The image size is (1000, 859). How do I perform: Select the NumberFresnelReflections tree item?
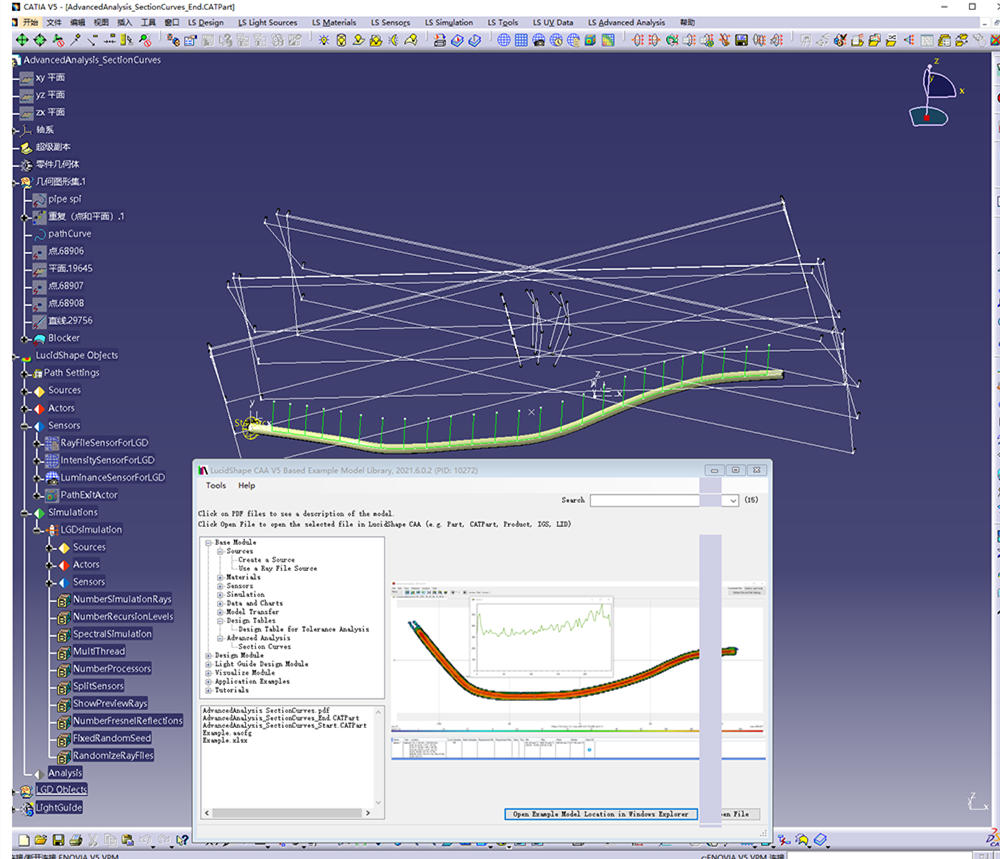click(x=128, y=721)
